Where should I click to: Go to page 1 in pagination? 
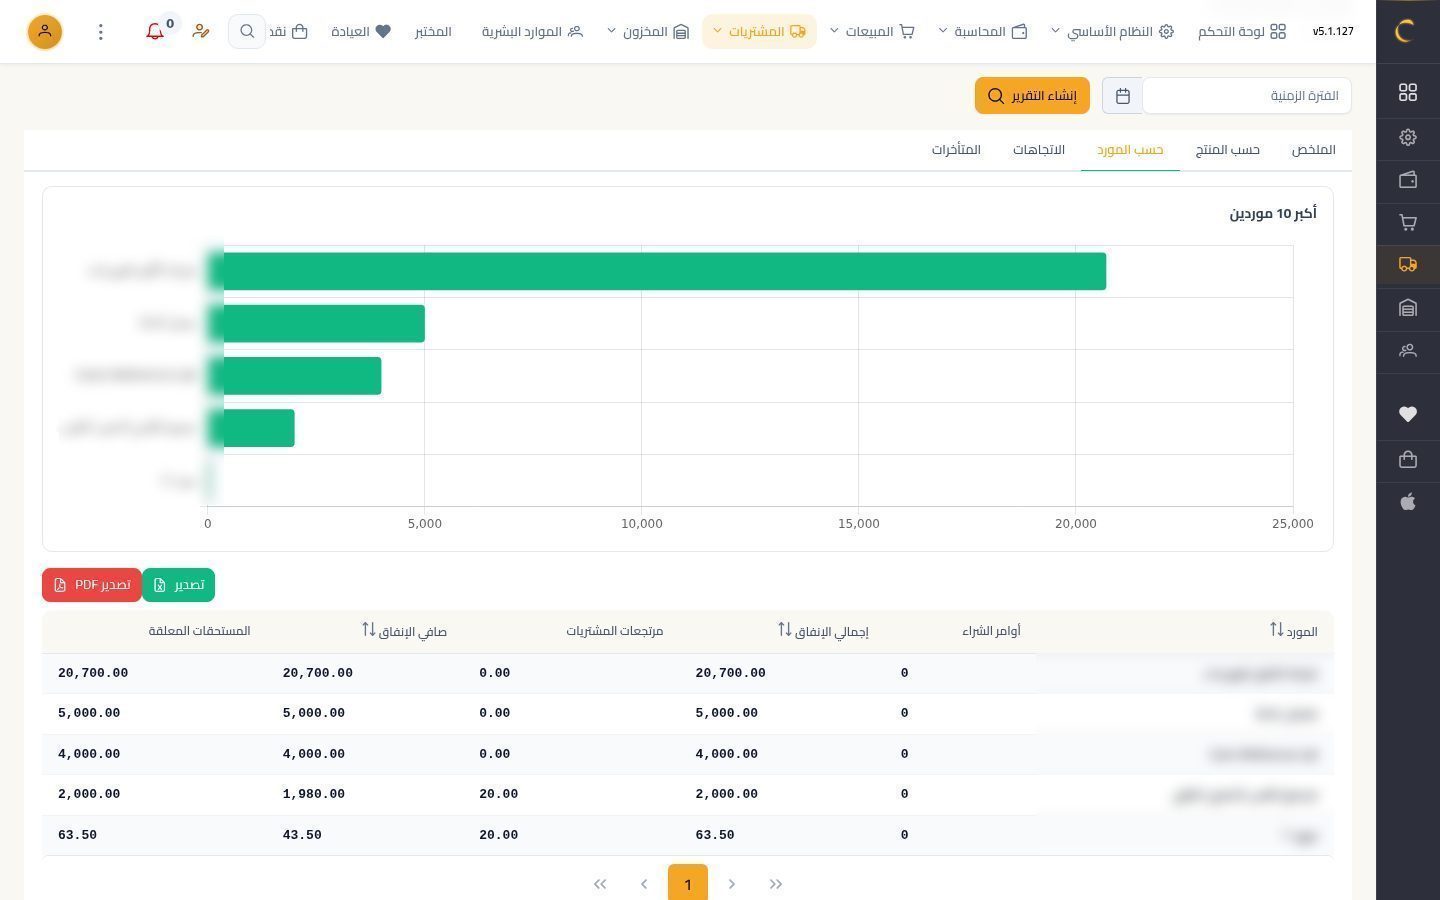pyautogui.click(x=688, y=884)
